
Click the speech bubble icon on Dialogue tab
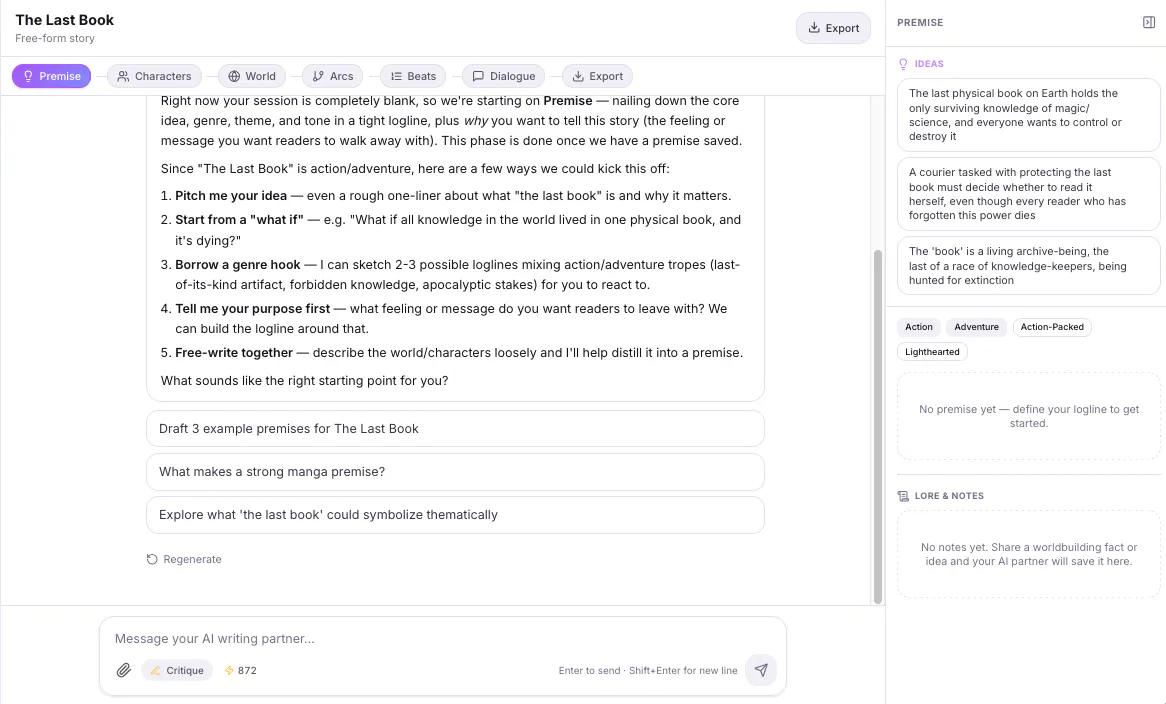[x=478, y=76]
